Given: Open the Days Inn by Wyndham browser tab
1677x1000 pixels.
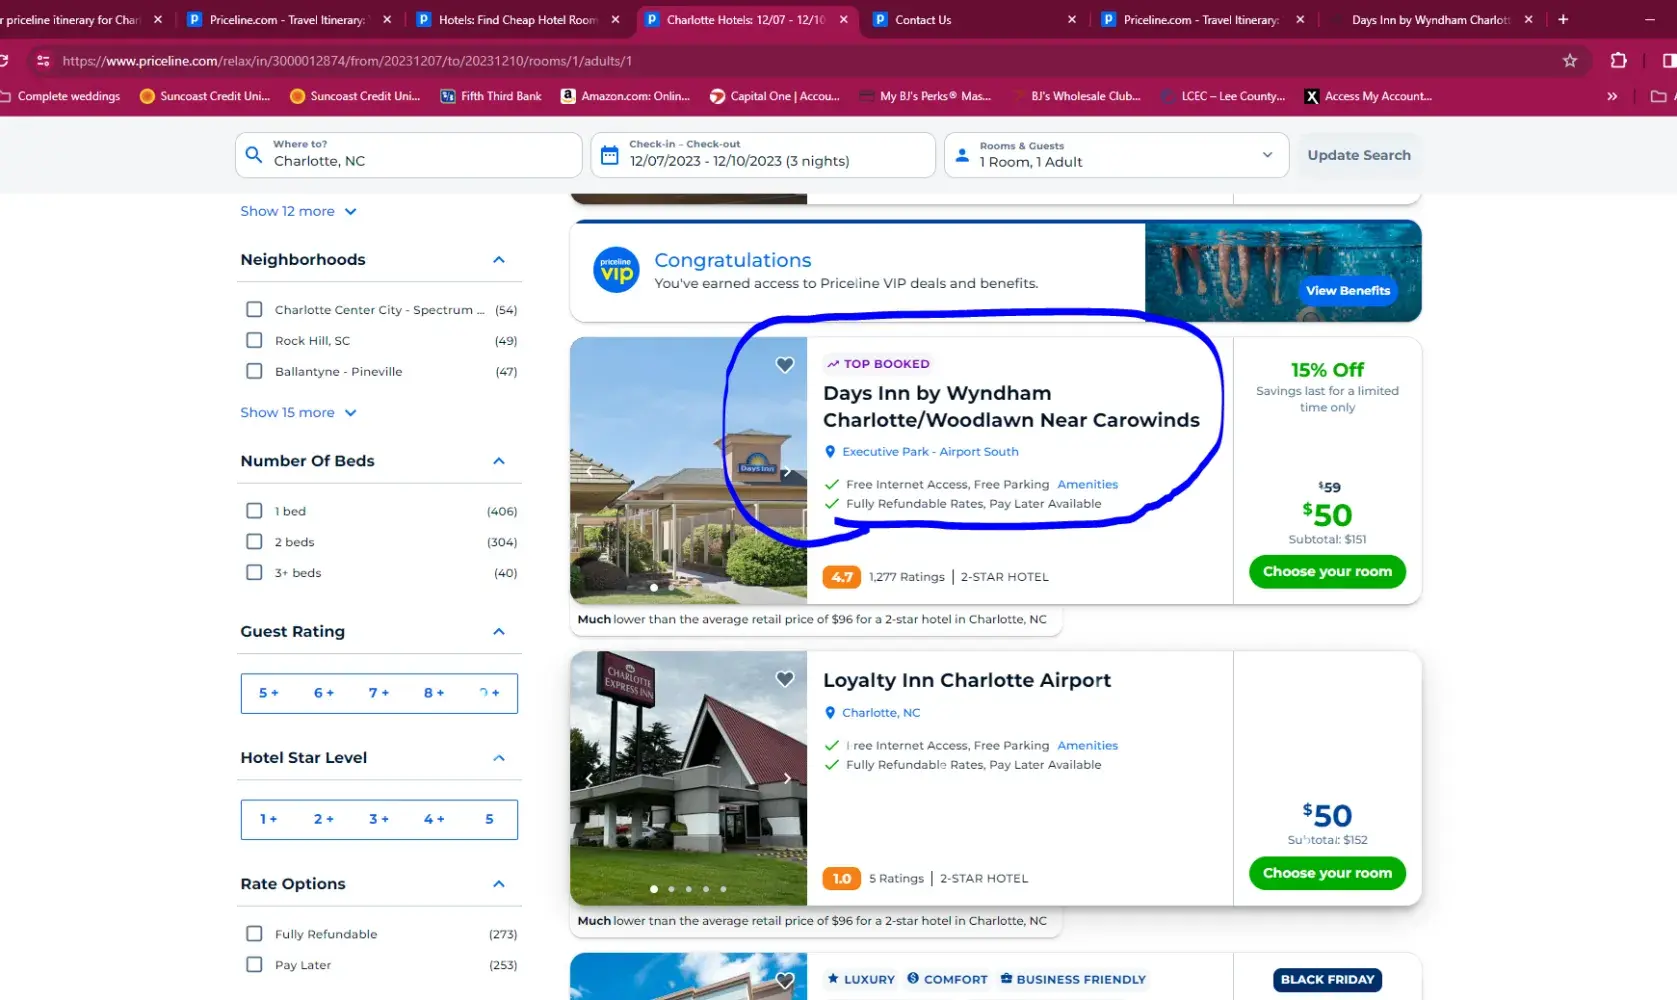Looking at the screenshot, I should [x=1429, y=20].
